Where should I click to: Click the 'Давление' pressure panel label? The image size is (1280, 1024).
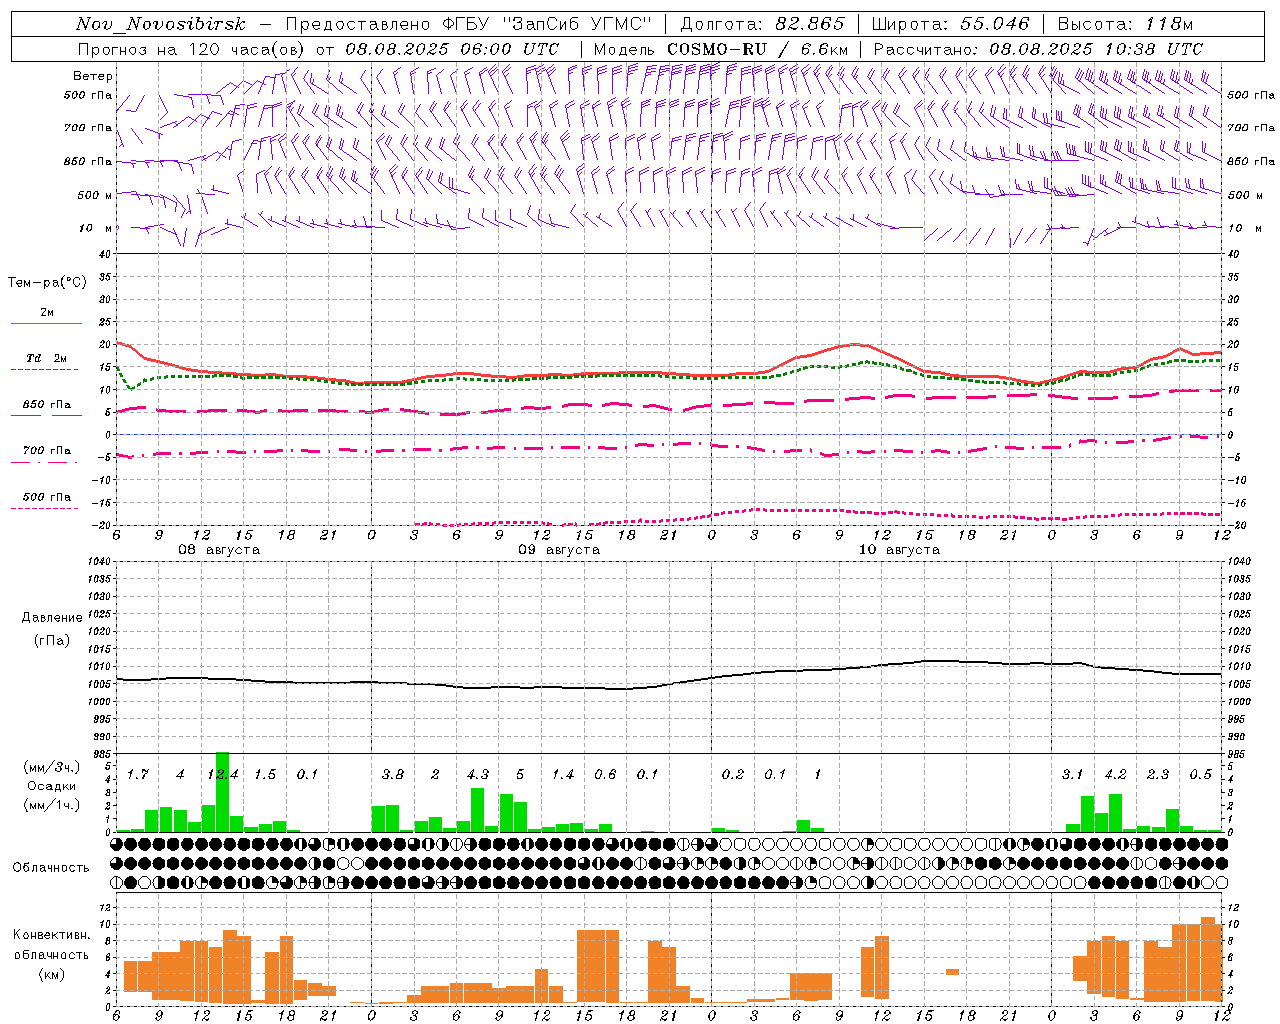[x=52, y=618]
